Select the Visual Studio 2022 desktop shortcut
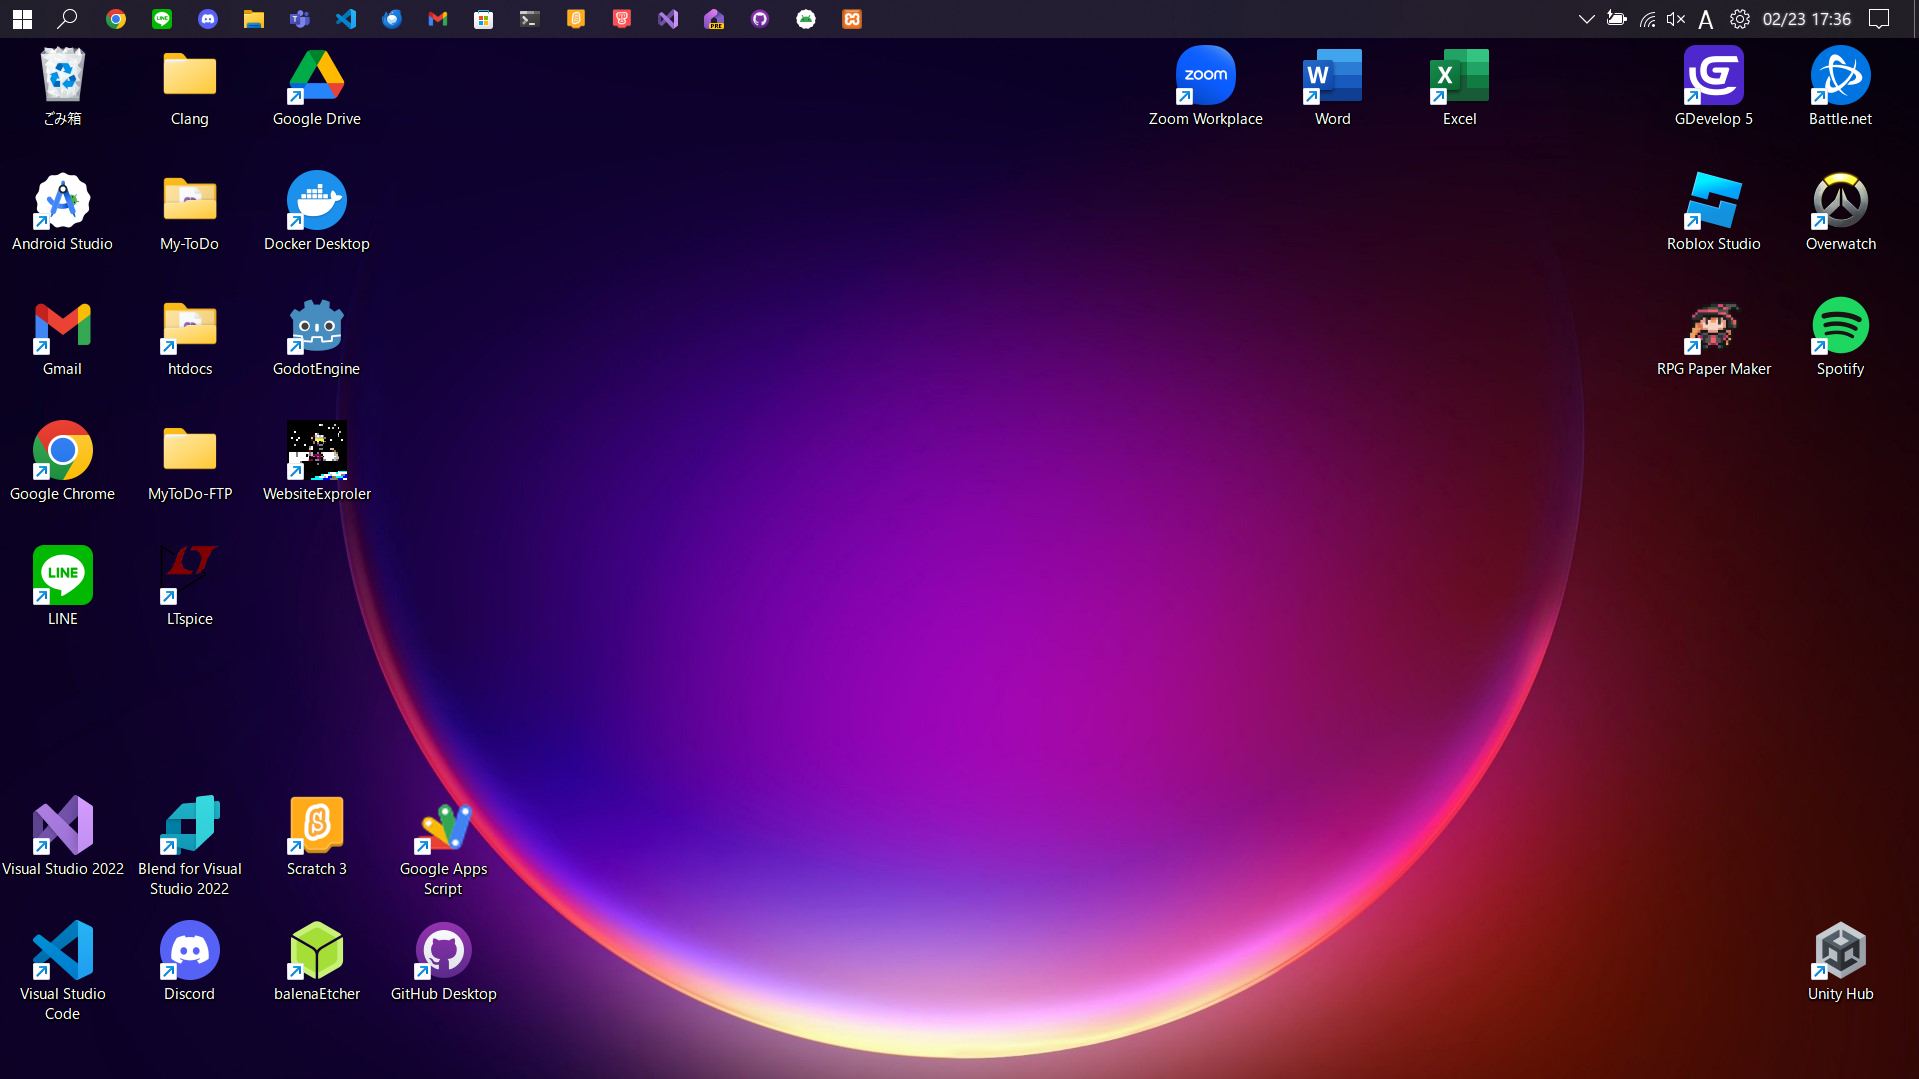1919x1079 pixels. point(62,837)
